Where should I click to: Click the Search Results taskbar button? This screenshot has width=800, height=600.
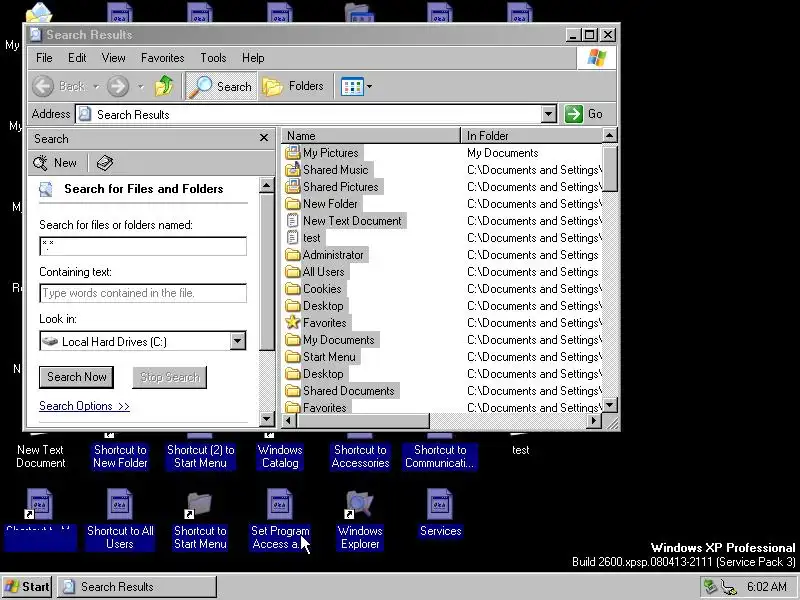[137, 587]
